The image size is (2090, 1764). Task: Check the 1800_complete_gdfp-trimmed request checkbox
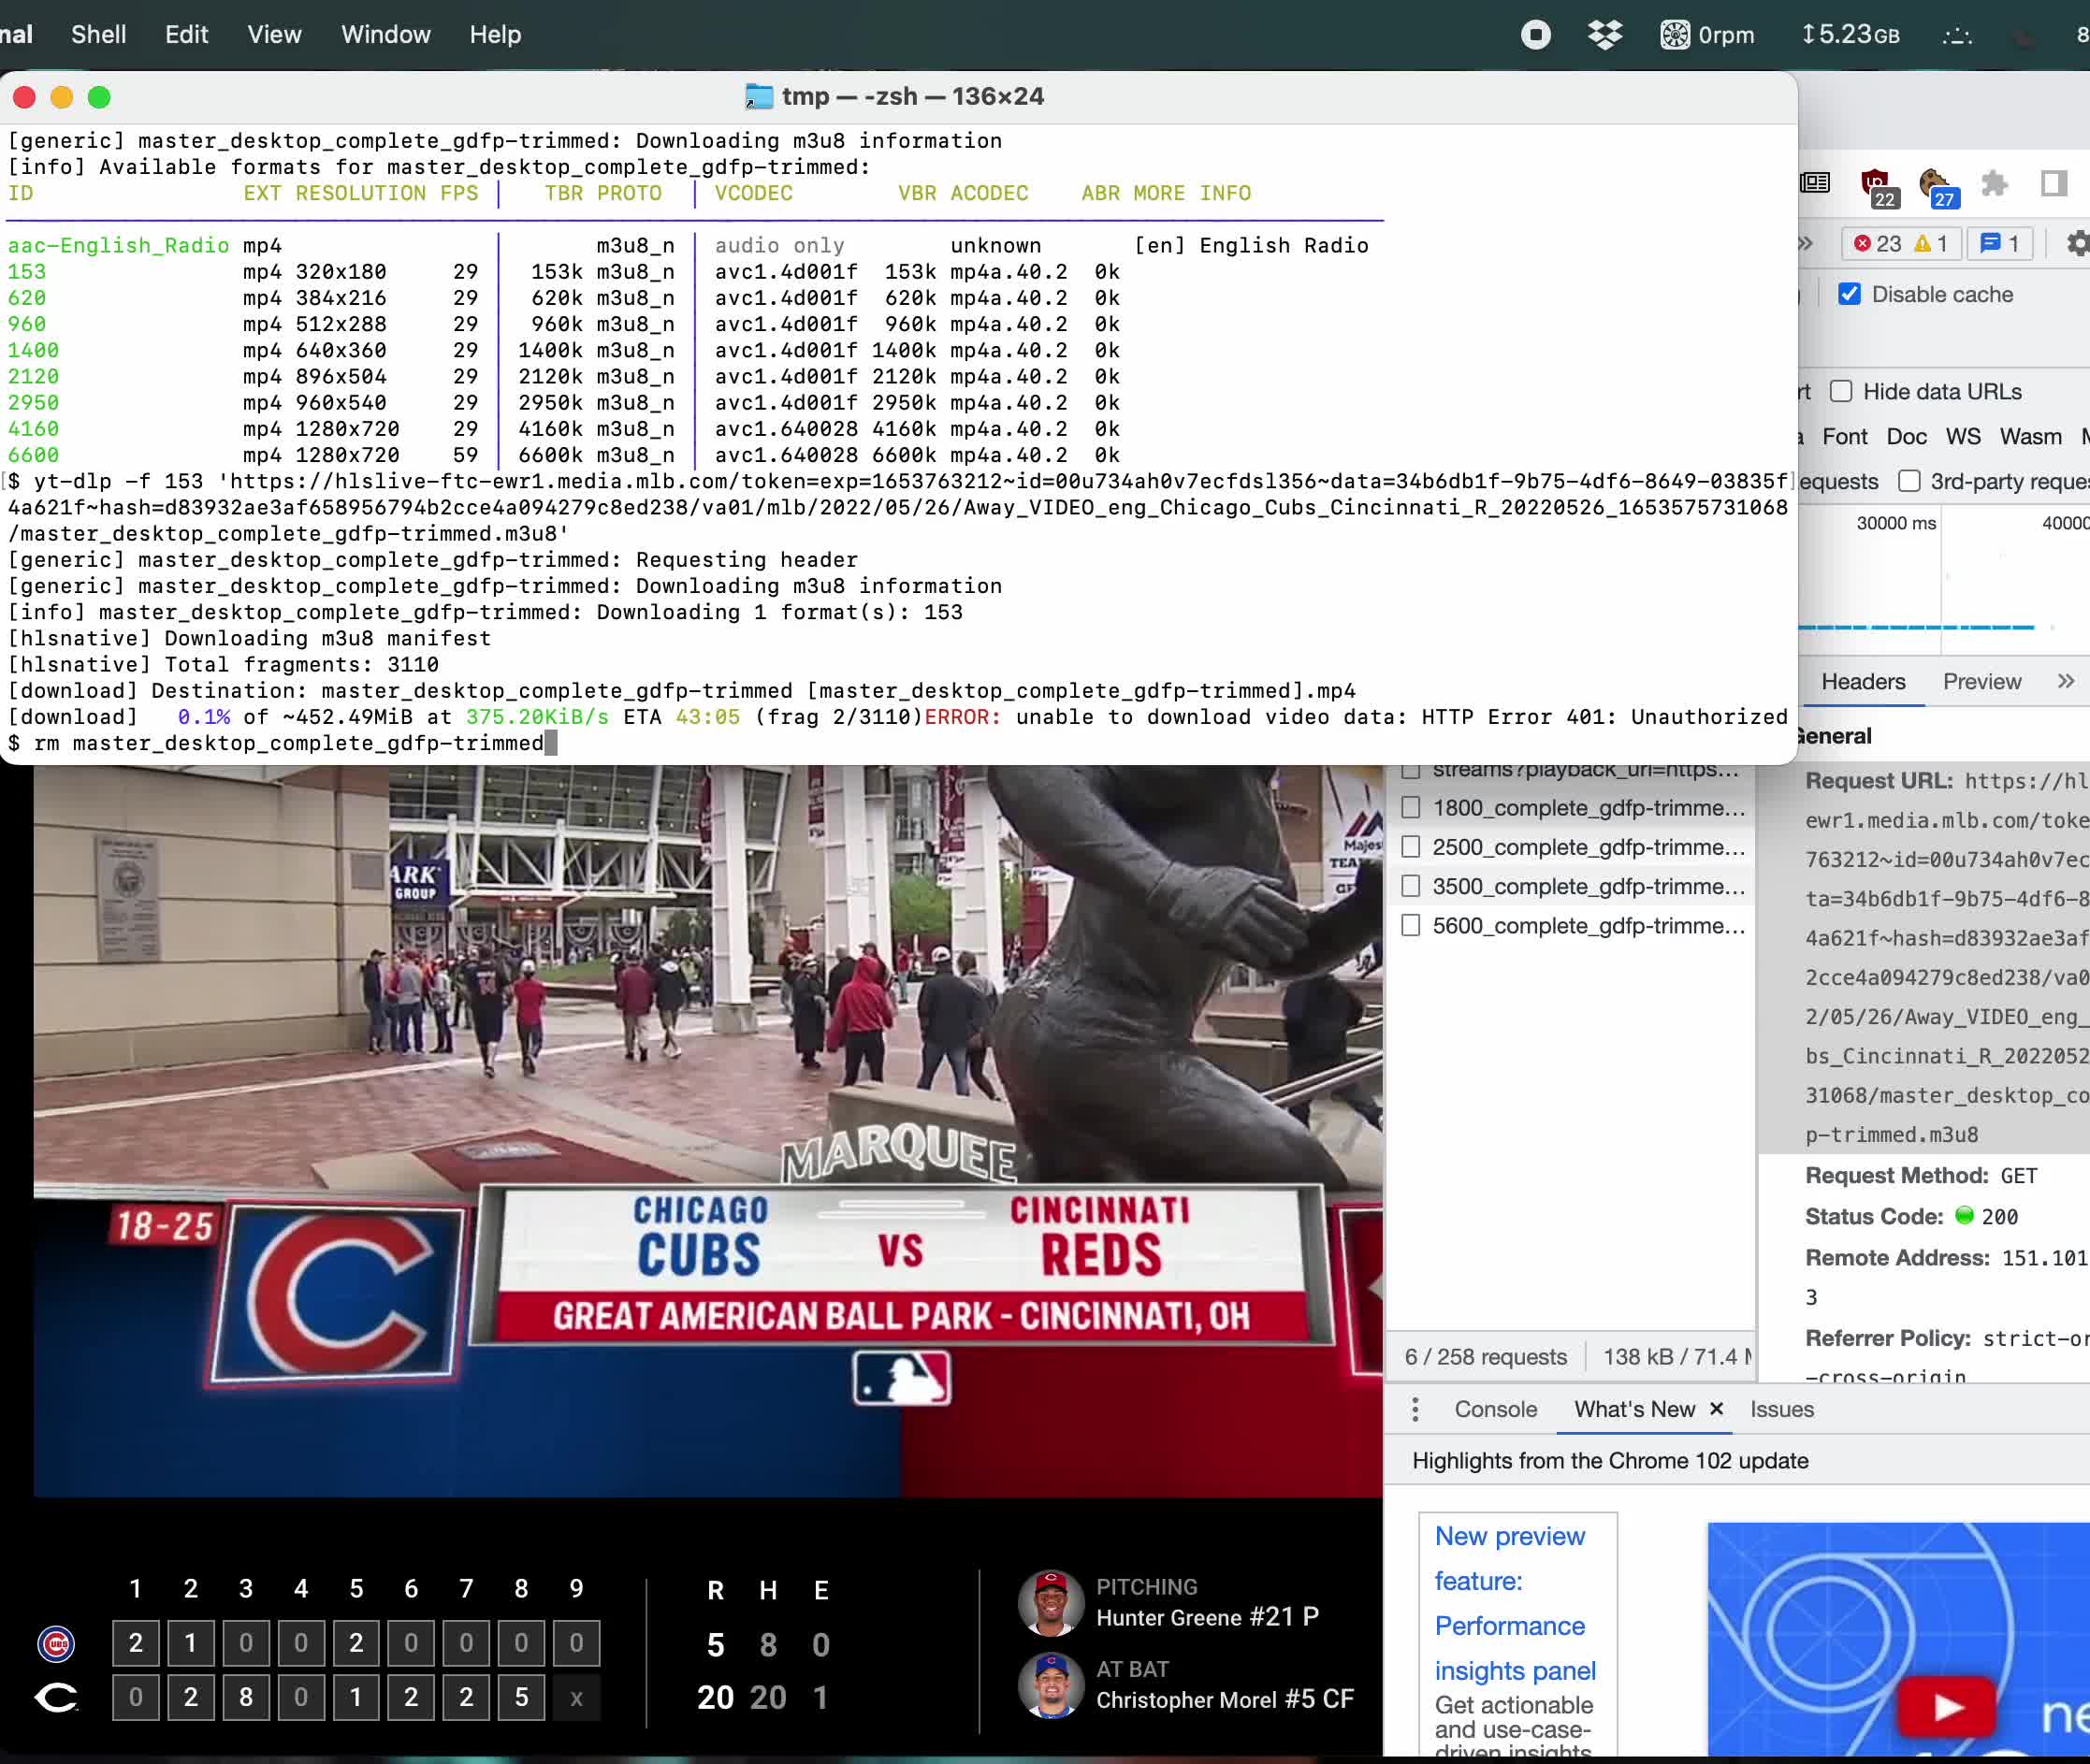point(1411,807)
